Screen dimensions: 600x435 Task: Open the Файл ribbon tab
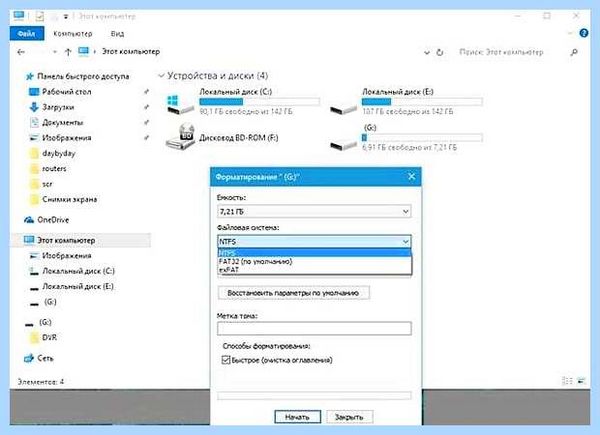click(x=27, y=34)
